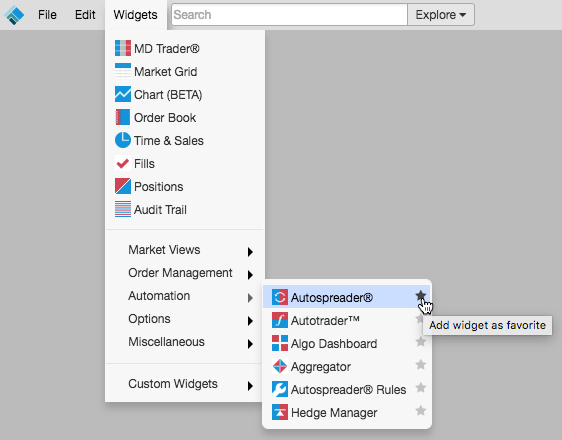562x440 pixels.
Task: Click the TT application logo icon
Action: pos(14,15)
